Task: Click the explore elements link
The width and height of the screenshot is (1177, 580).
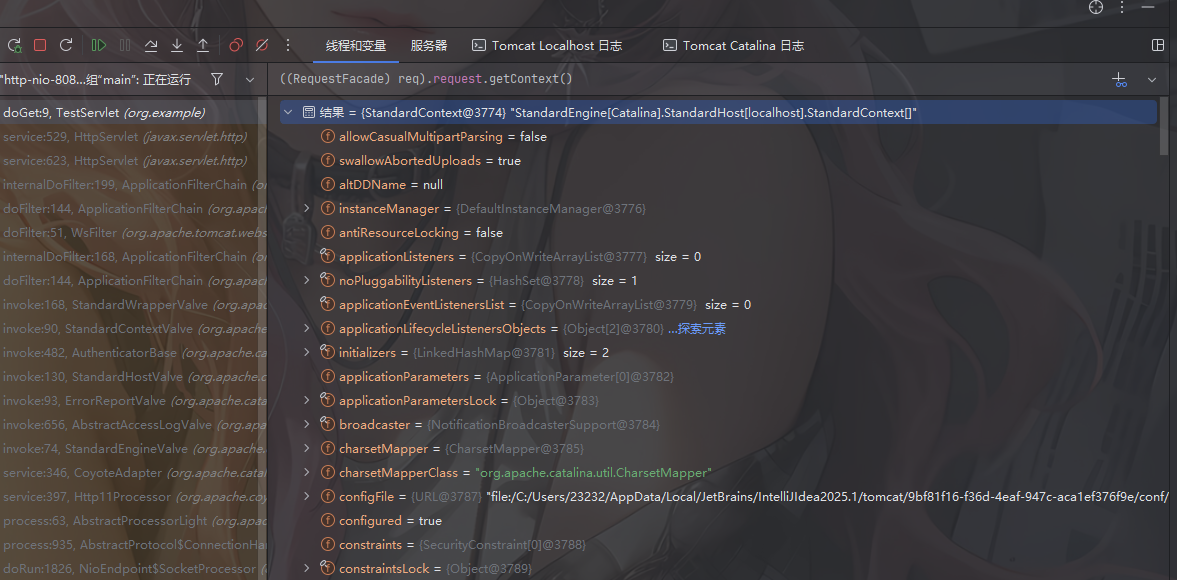Action: pos(696,329)
